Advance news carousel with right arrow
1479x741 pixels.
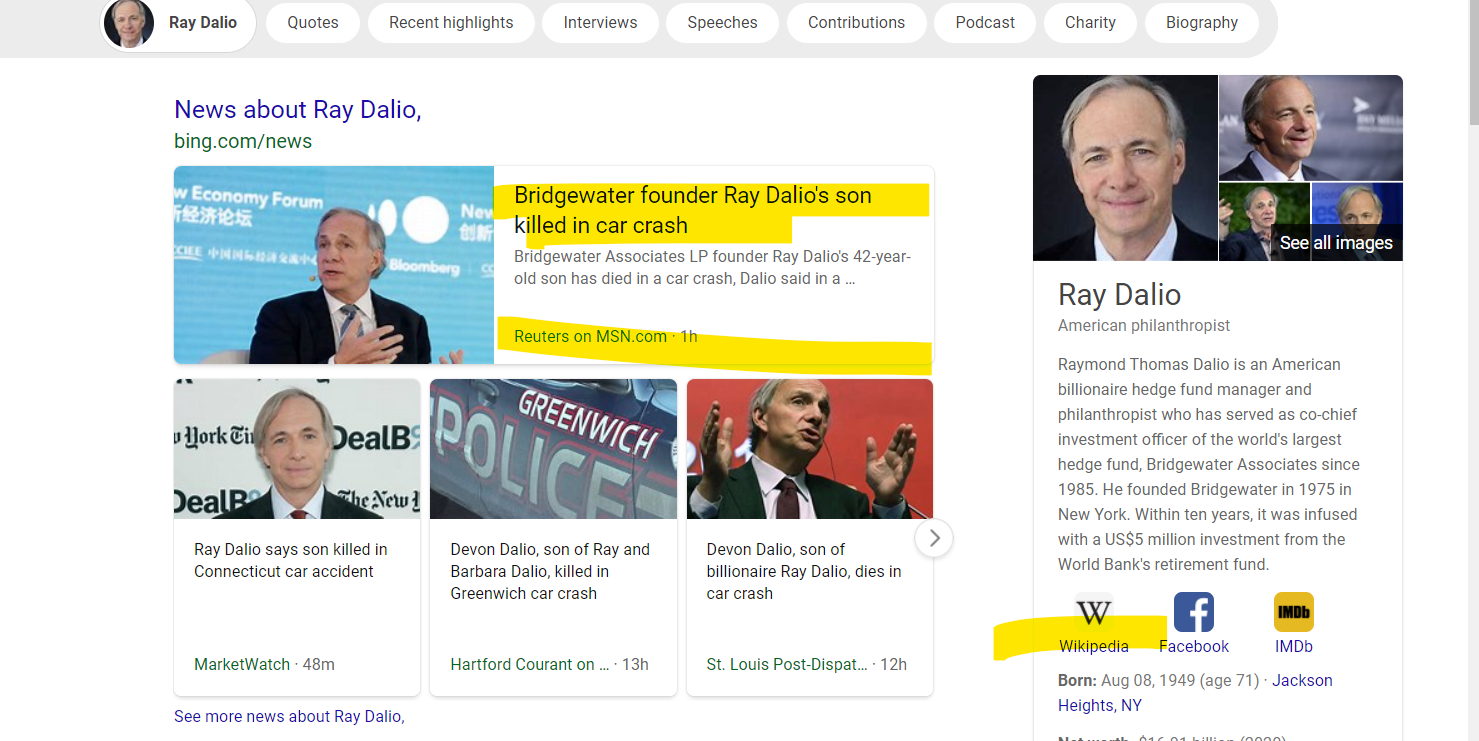[x=934, y=538]
